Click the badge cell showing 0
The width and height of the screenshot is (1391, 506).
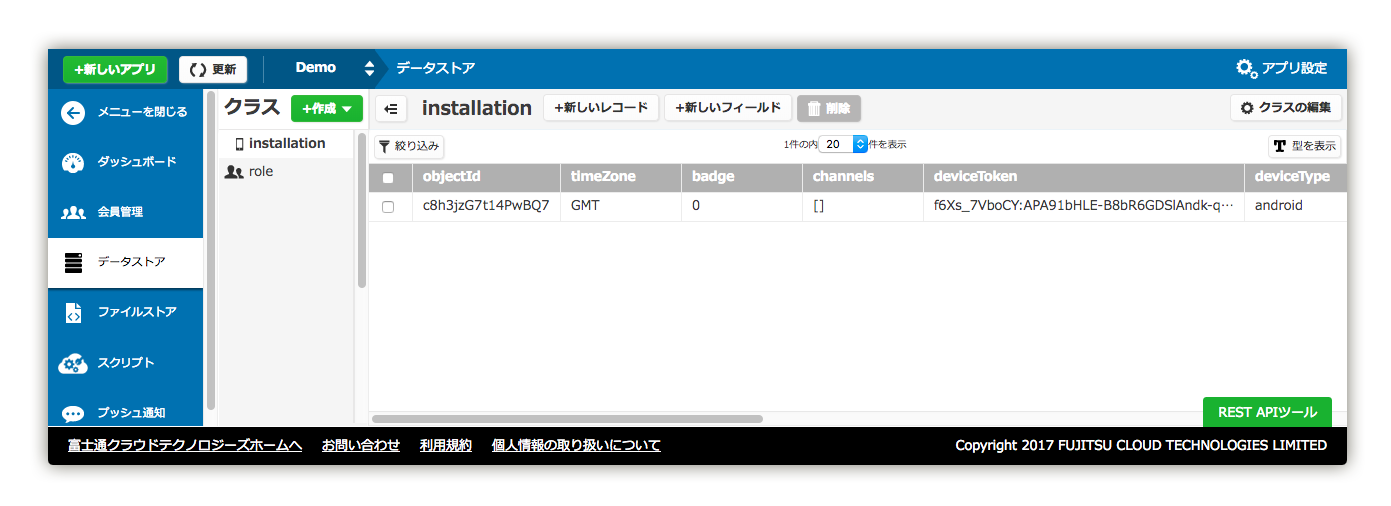coord(742,206)
